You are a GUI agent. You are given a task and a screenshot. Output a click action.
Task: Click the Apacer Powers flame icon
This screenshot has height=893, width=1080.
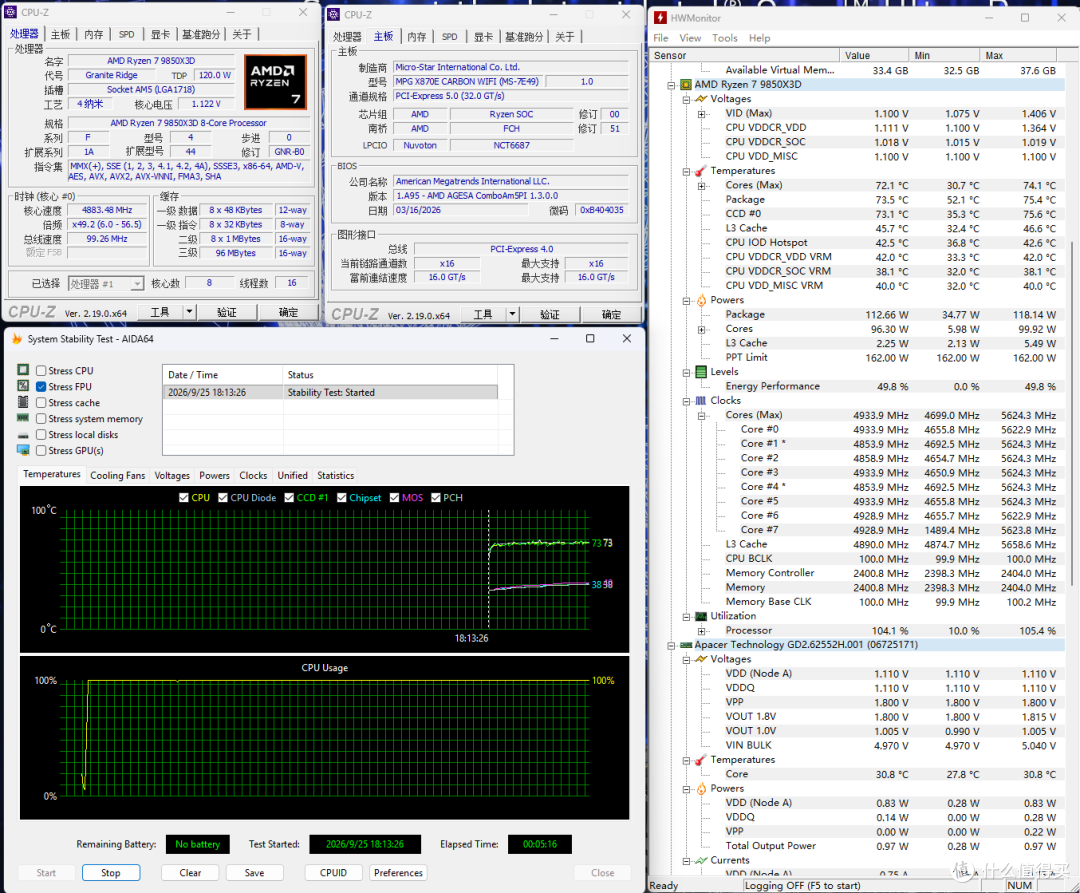[x=701, y=788]
